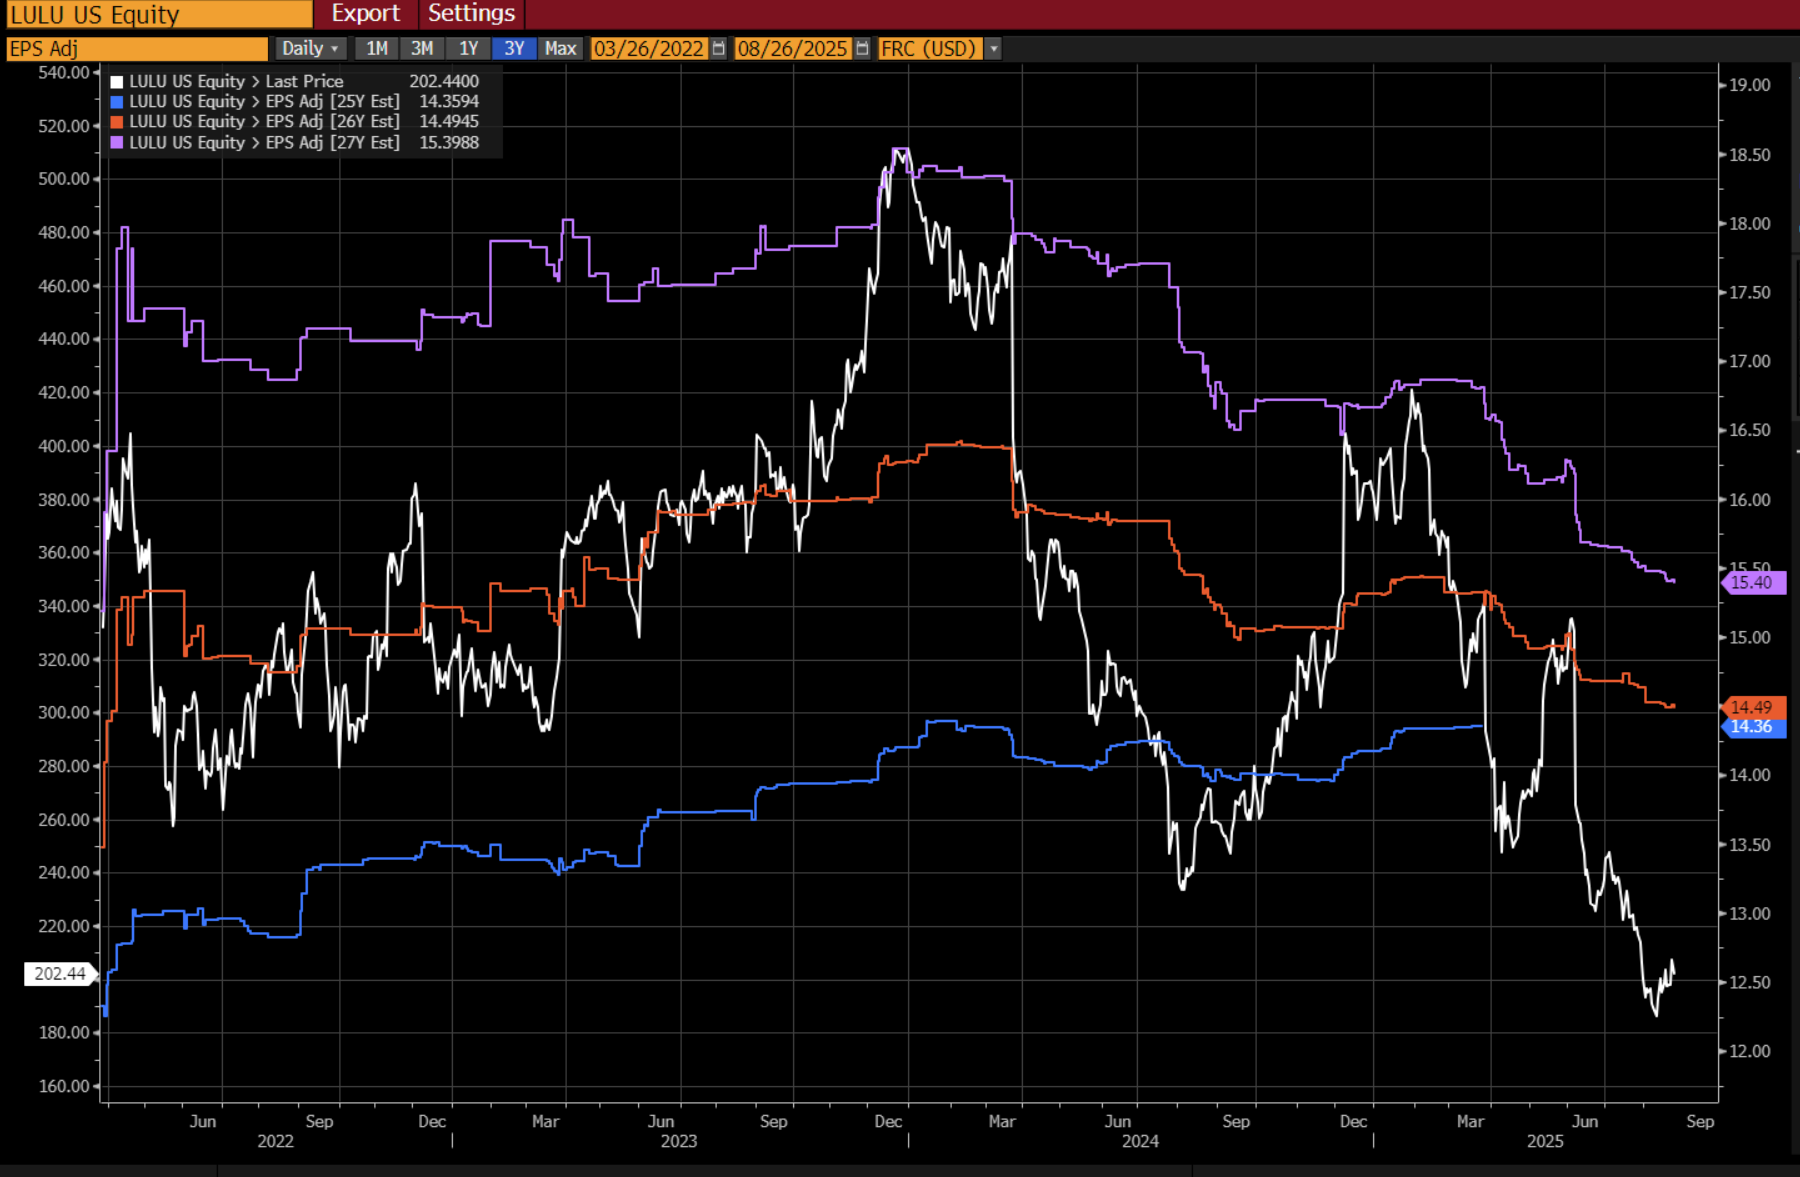
Task: Click the blue 25Y Est legend swatch
Action: (117, 102)
